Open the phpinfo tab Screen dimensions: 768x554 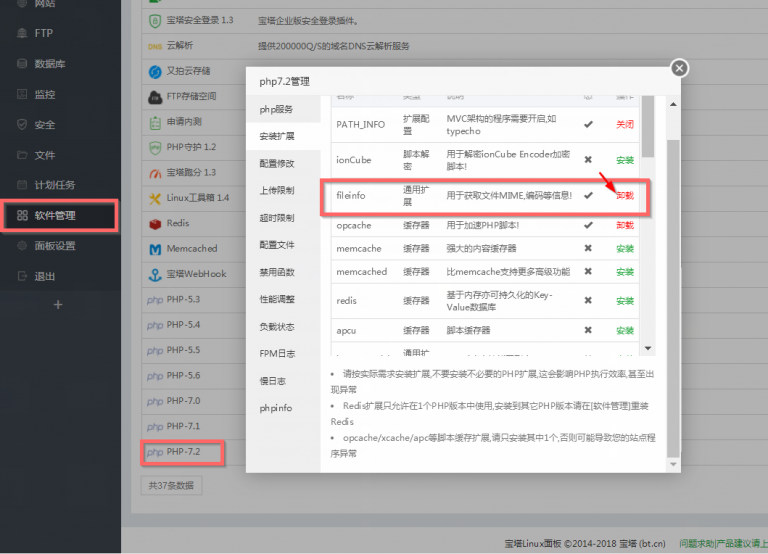pyautogui.click(x=277, y=408)
